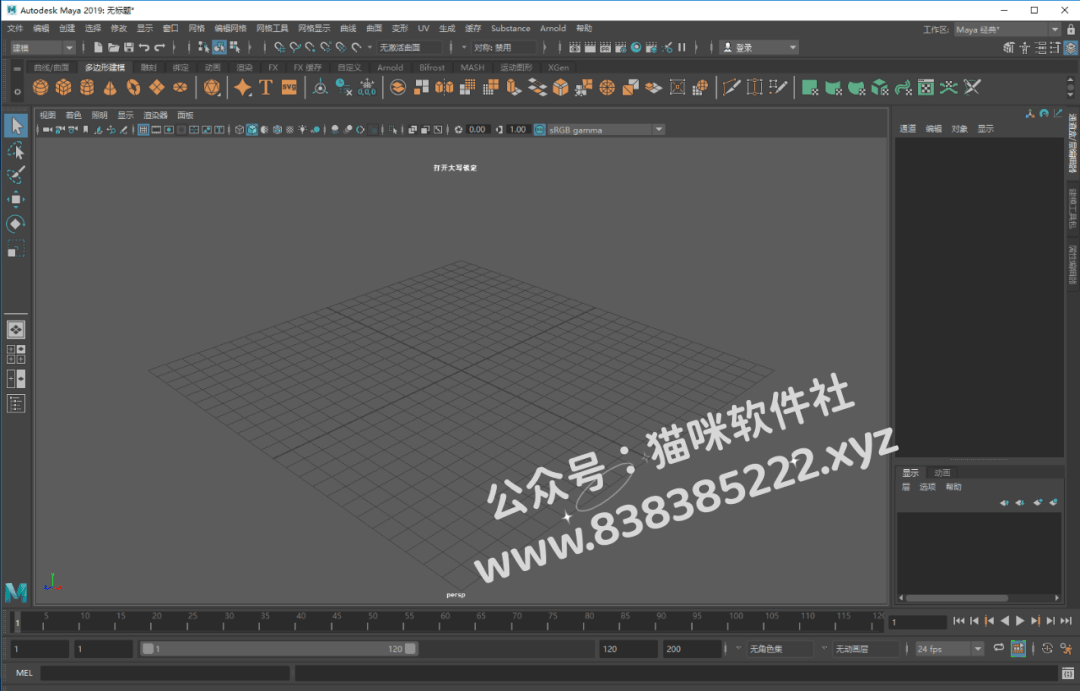Open the 登录 account dropdown
The image size is (1080, 691).
759,48
